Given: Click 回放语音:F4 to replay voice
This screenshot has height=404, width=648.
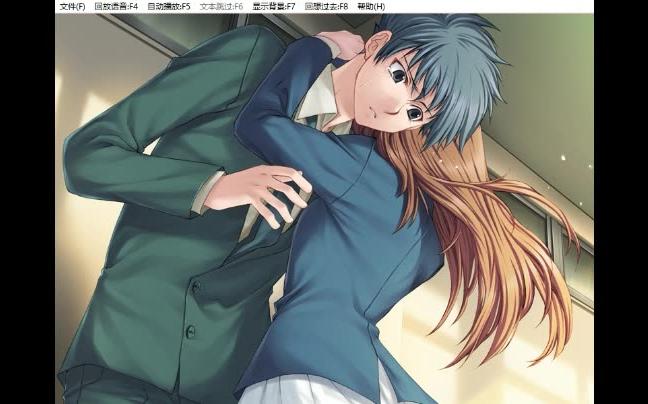Looking at the screenshot, I should point(116,6).
